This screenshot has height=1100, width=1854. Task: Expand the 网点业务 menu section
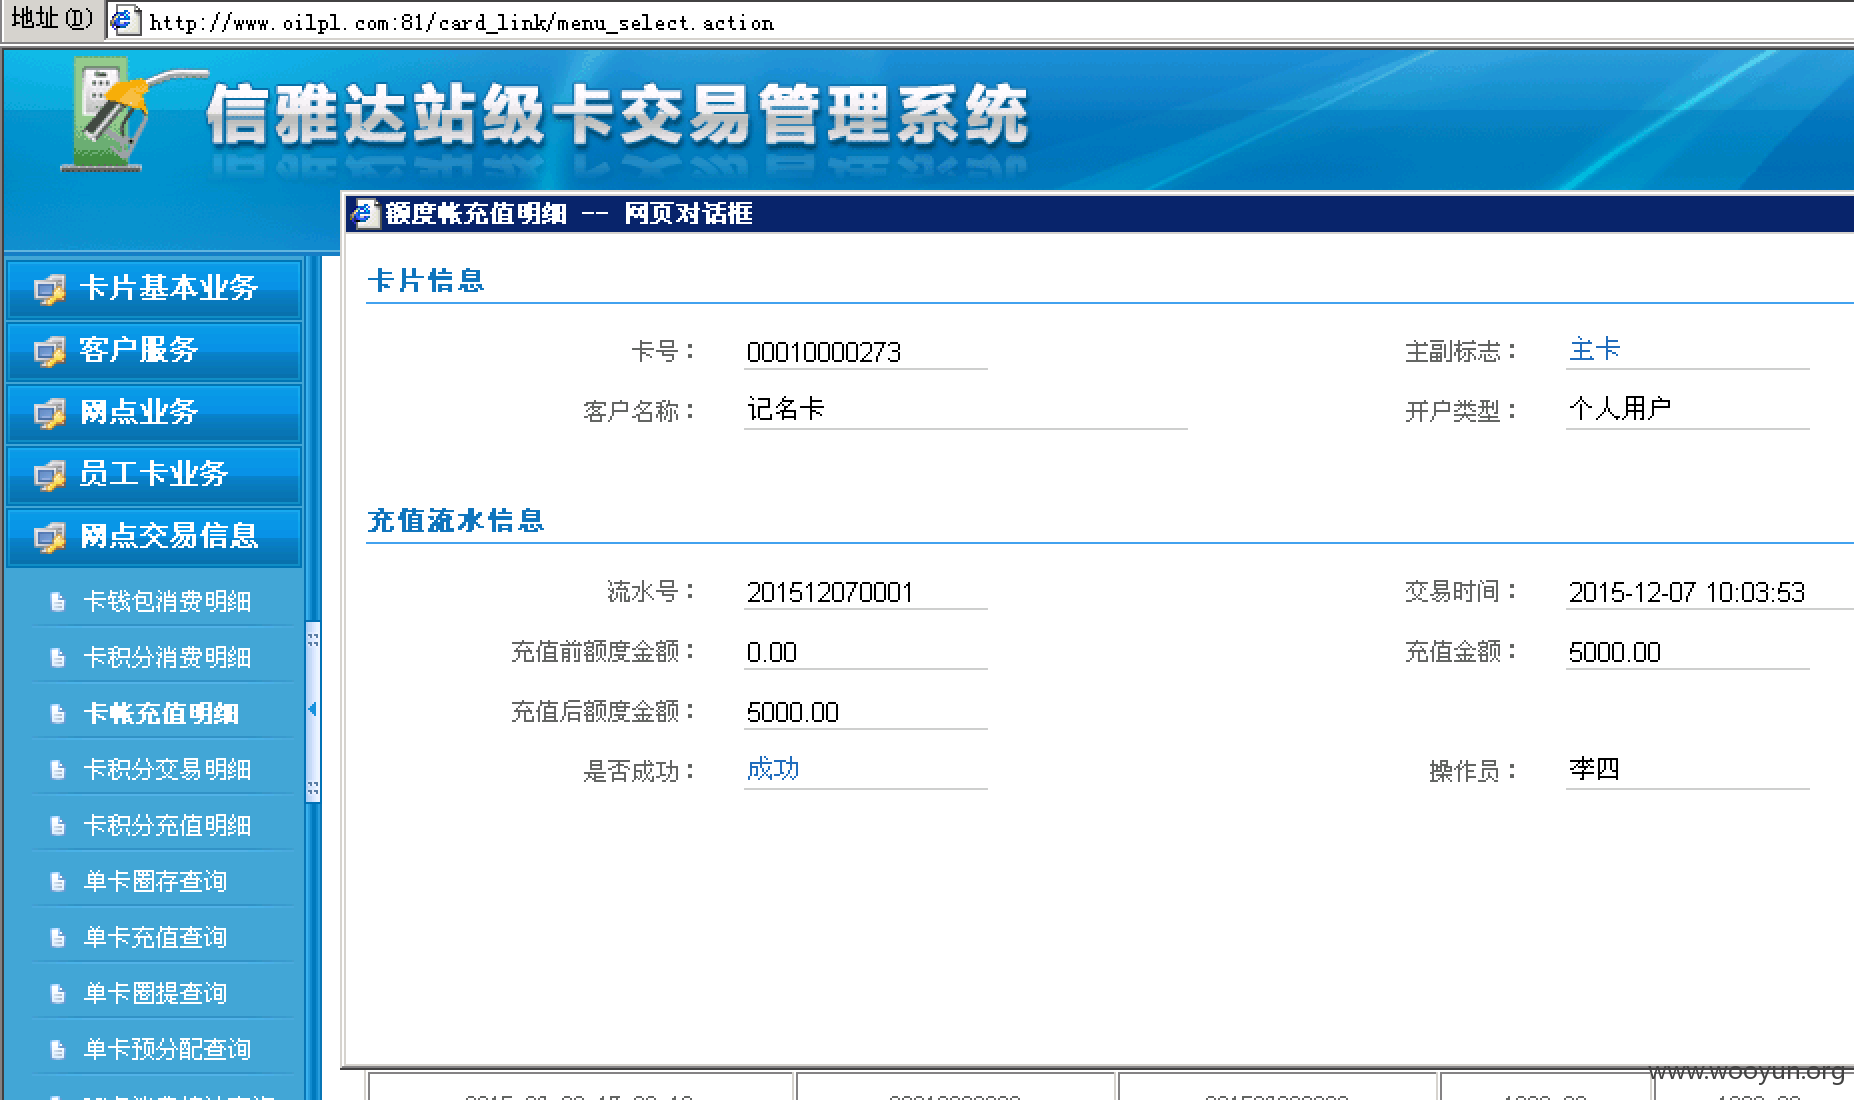tap(154, 413)
